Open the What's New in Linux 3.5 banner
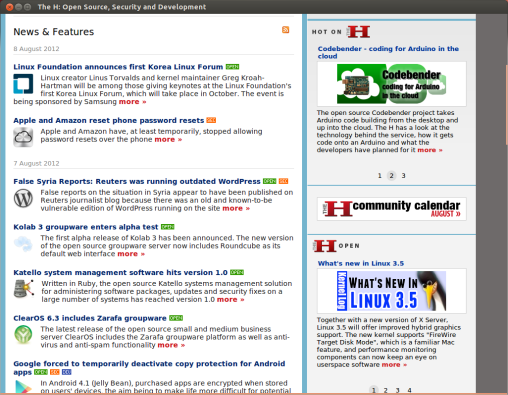The height and width of the screenshot is (395, 508). [392, 291]
